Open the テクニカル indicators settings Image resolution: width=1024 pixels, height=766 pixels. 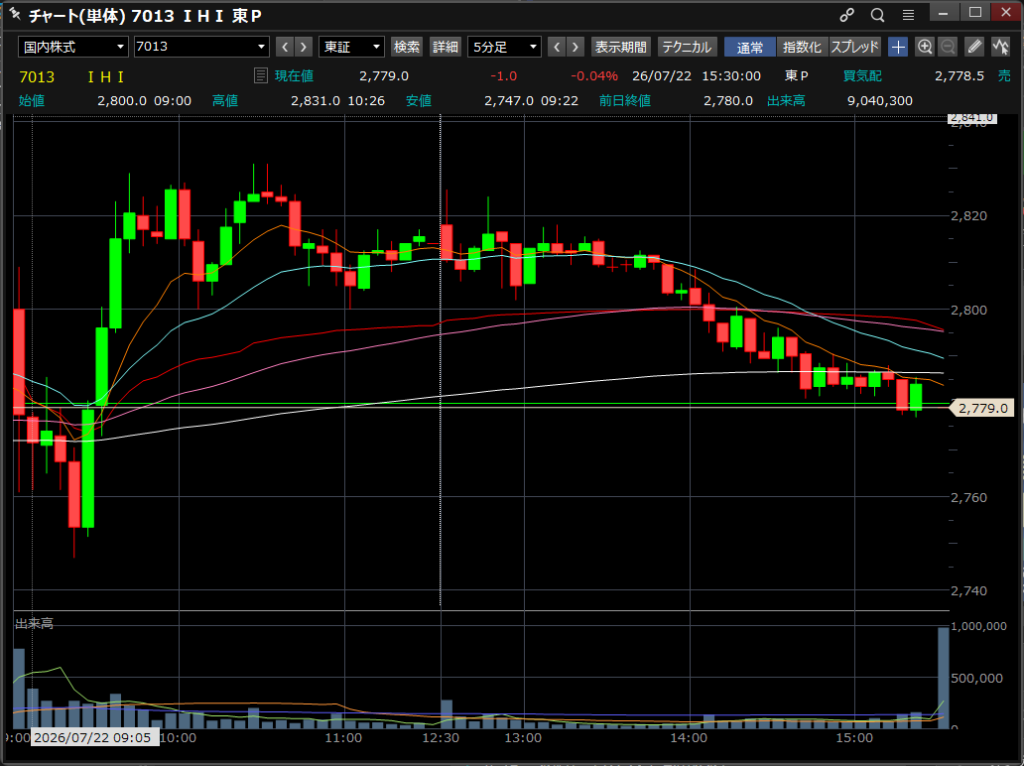(x=687, y=47)
